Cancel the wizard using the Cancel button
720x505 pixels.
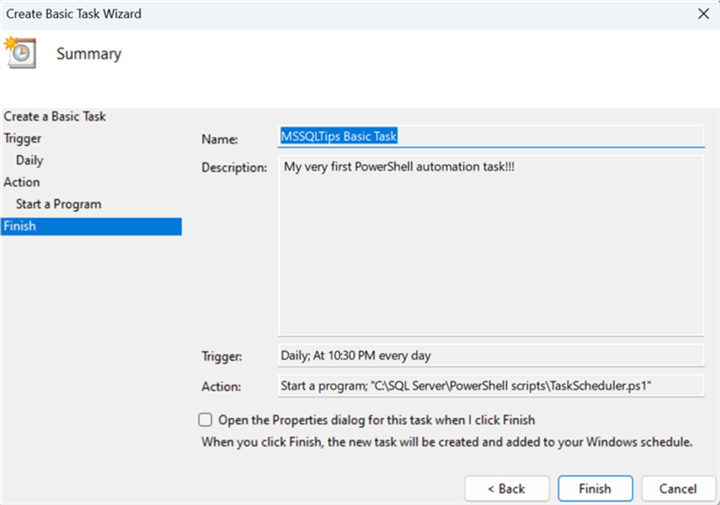pyautogui.click(x=677, y=489)
